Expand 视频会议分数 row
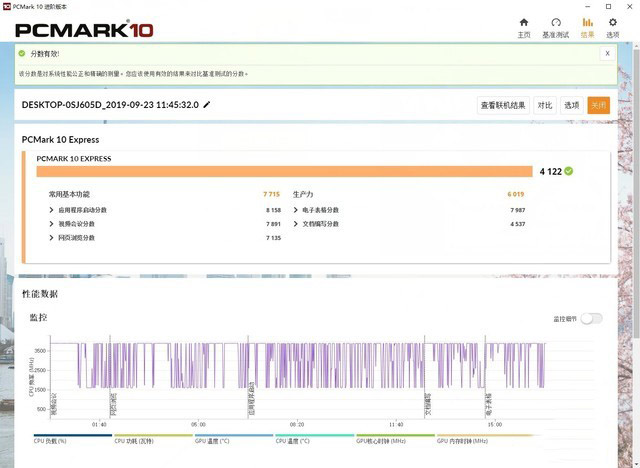 click(51, 224)
